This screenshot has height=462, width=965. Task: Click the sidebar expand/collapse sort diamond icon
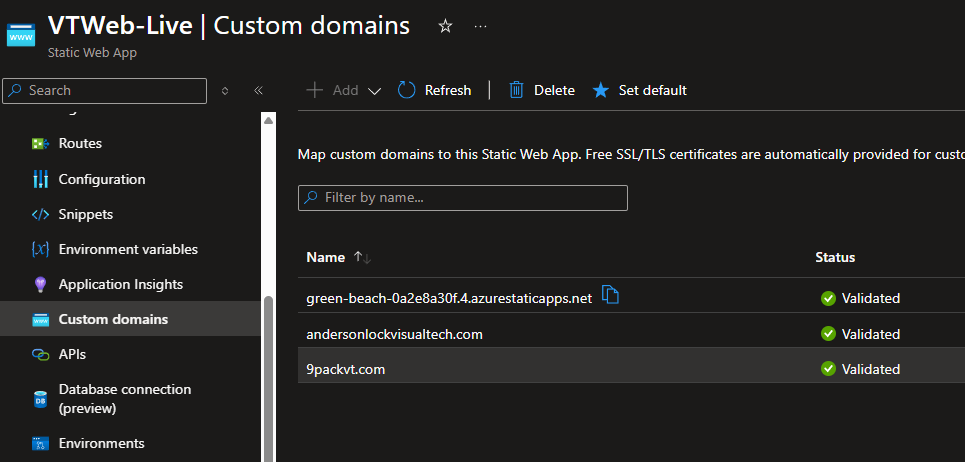[225, 90]
